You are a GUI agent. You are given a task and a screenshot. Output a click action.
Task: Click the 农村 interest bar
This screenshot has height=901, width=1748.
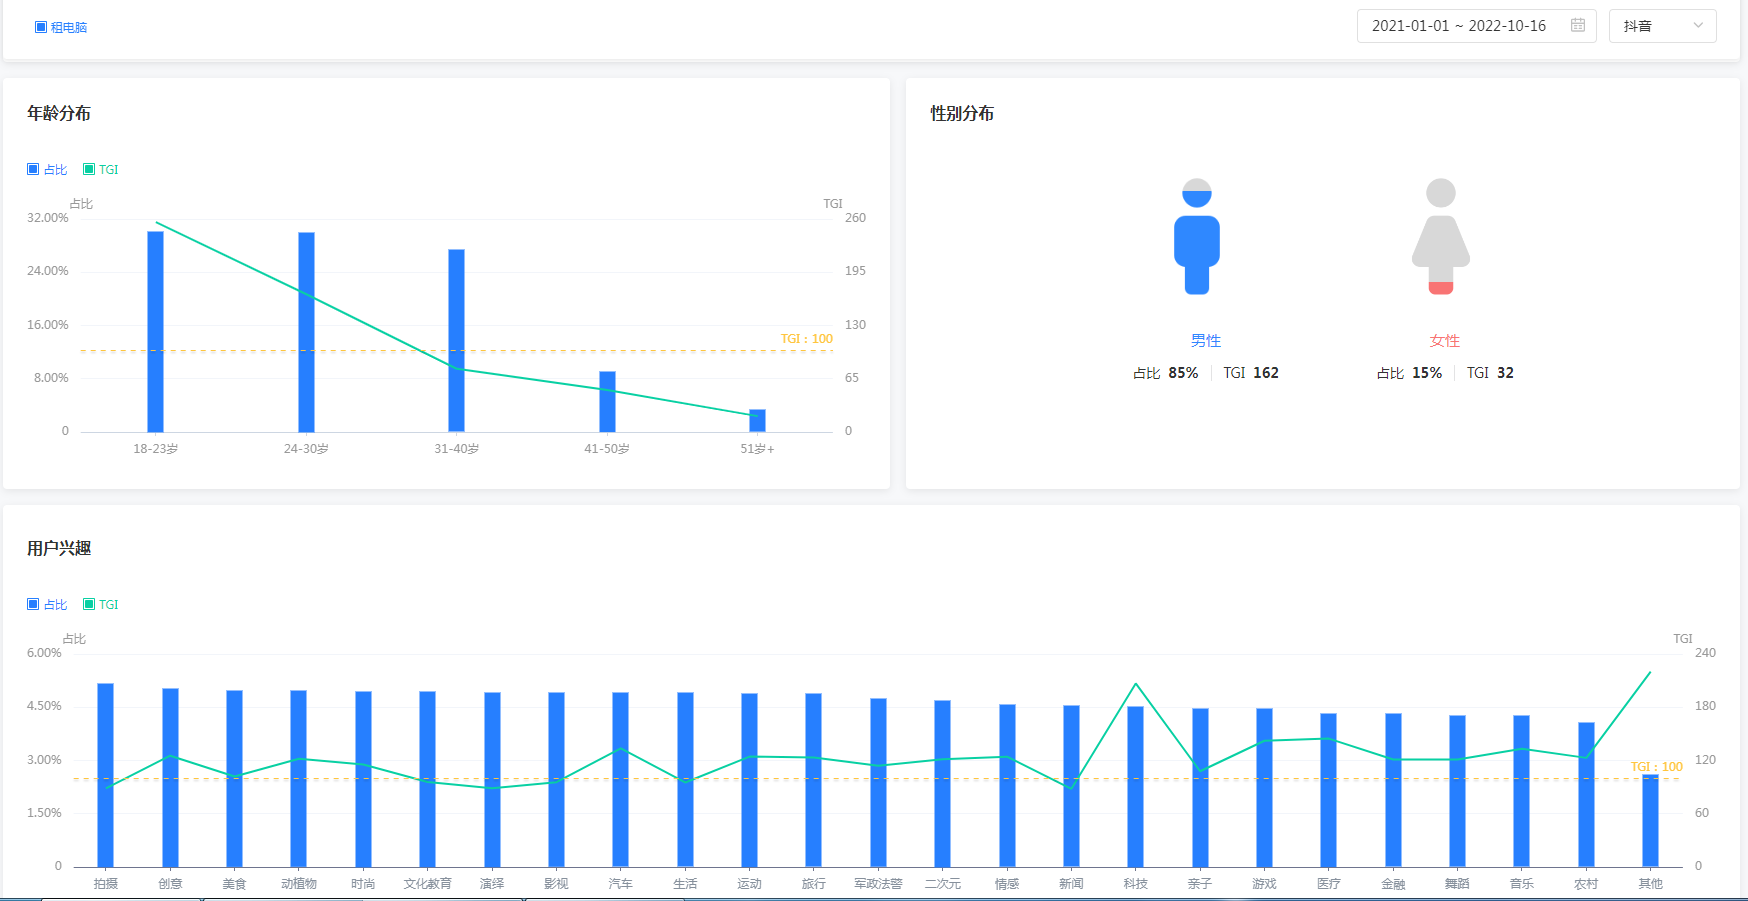1586,795
